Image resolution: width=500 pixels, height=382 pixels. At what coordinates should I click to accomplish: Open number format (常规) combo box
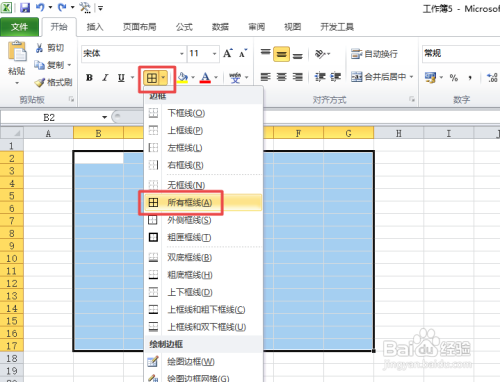point(461,54)
